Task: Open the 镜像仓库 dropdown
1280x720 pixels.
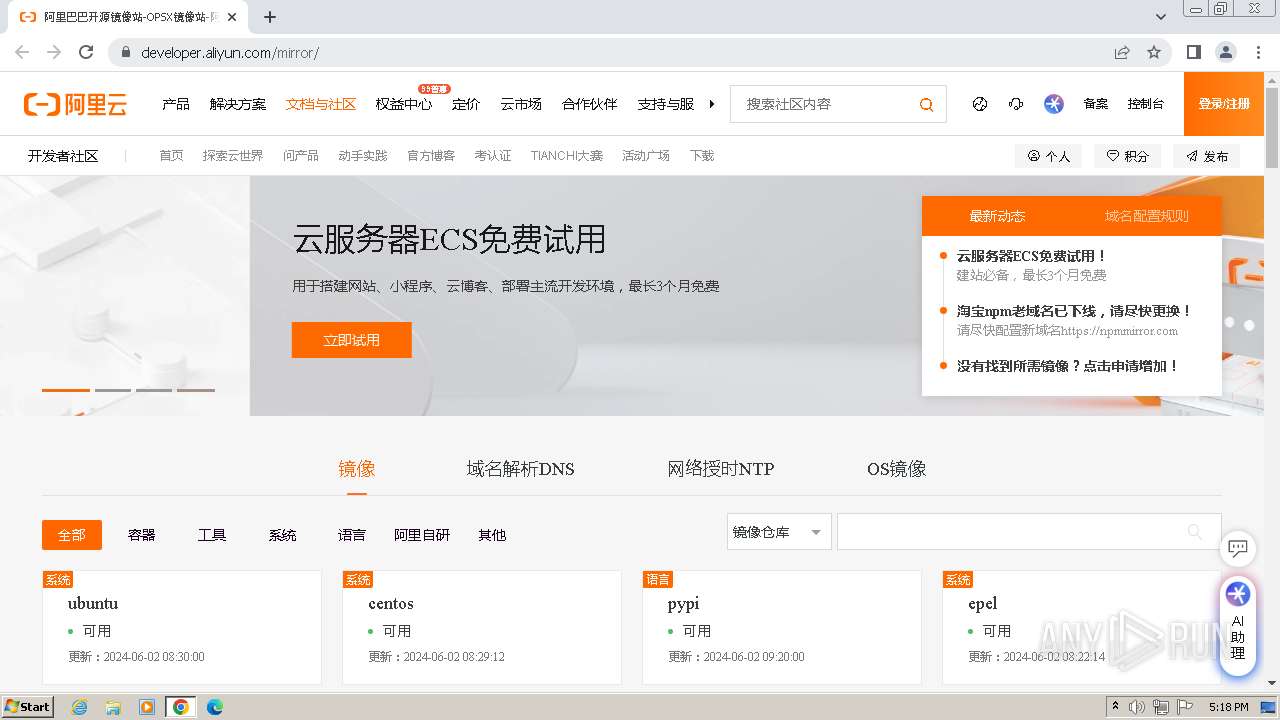Action: tap(779, 532)
